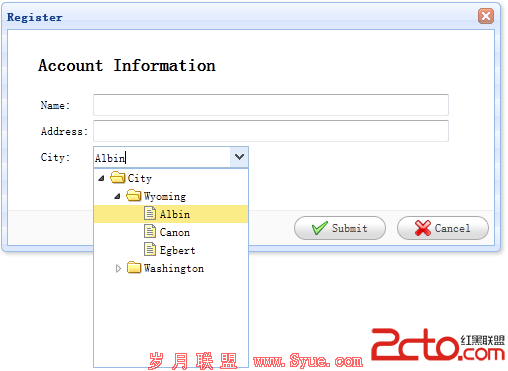The height and width of the screenshot is (371, 508).
Task: Select Canon in the city tree
Action: point(171,232)
